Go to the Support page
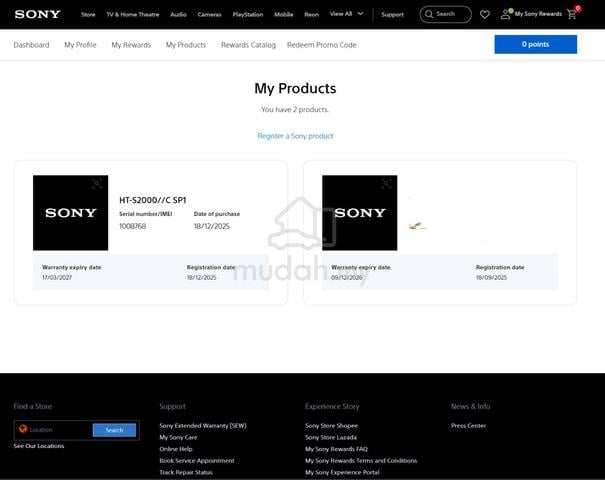Viewport: 605px width, 480px height. [x=392, y=15]
